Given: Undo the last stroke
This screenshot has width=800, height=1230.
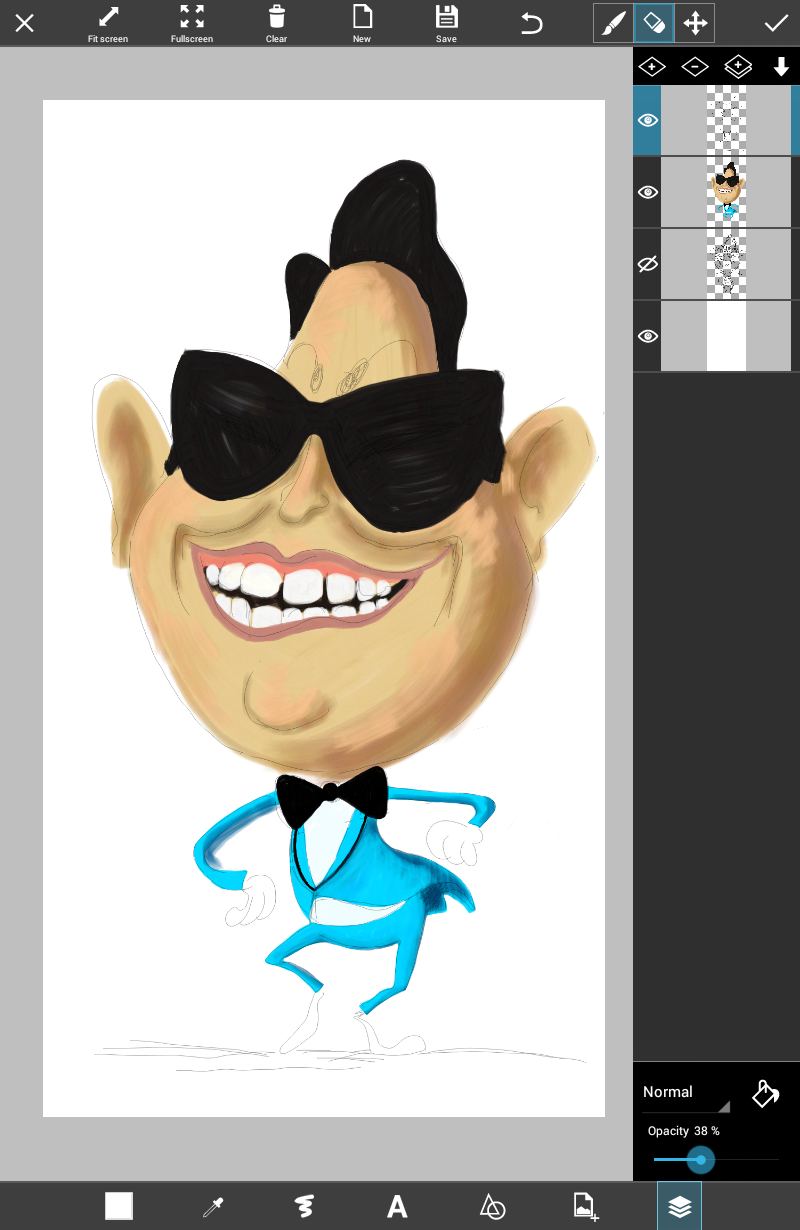Looking at the screenshot, I should coord(532,23).
